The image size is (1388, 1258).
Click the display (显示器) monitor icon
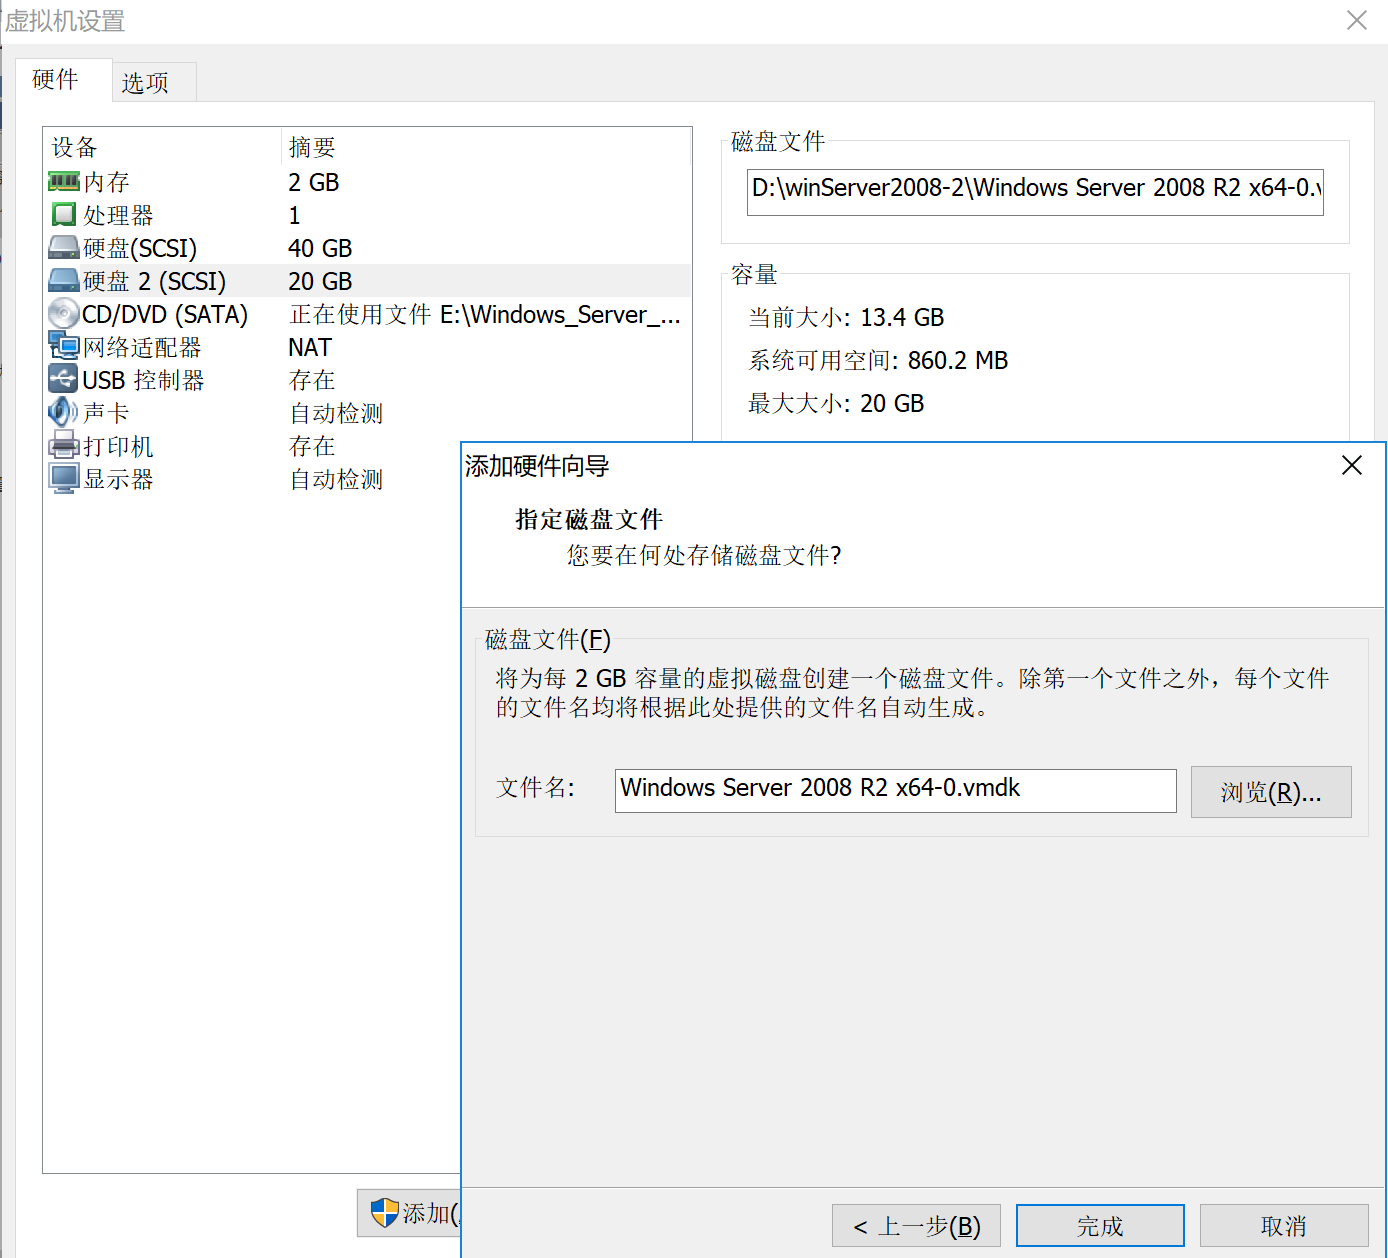[x=64, y=479]
